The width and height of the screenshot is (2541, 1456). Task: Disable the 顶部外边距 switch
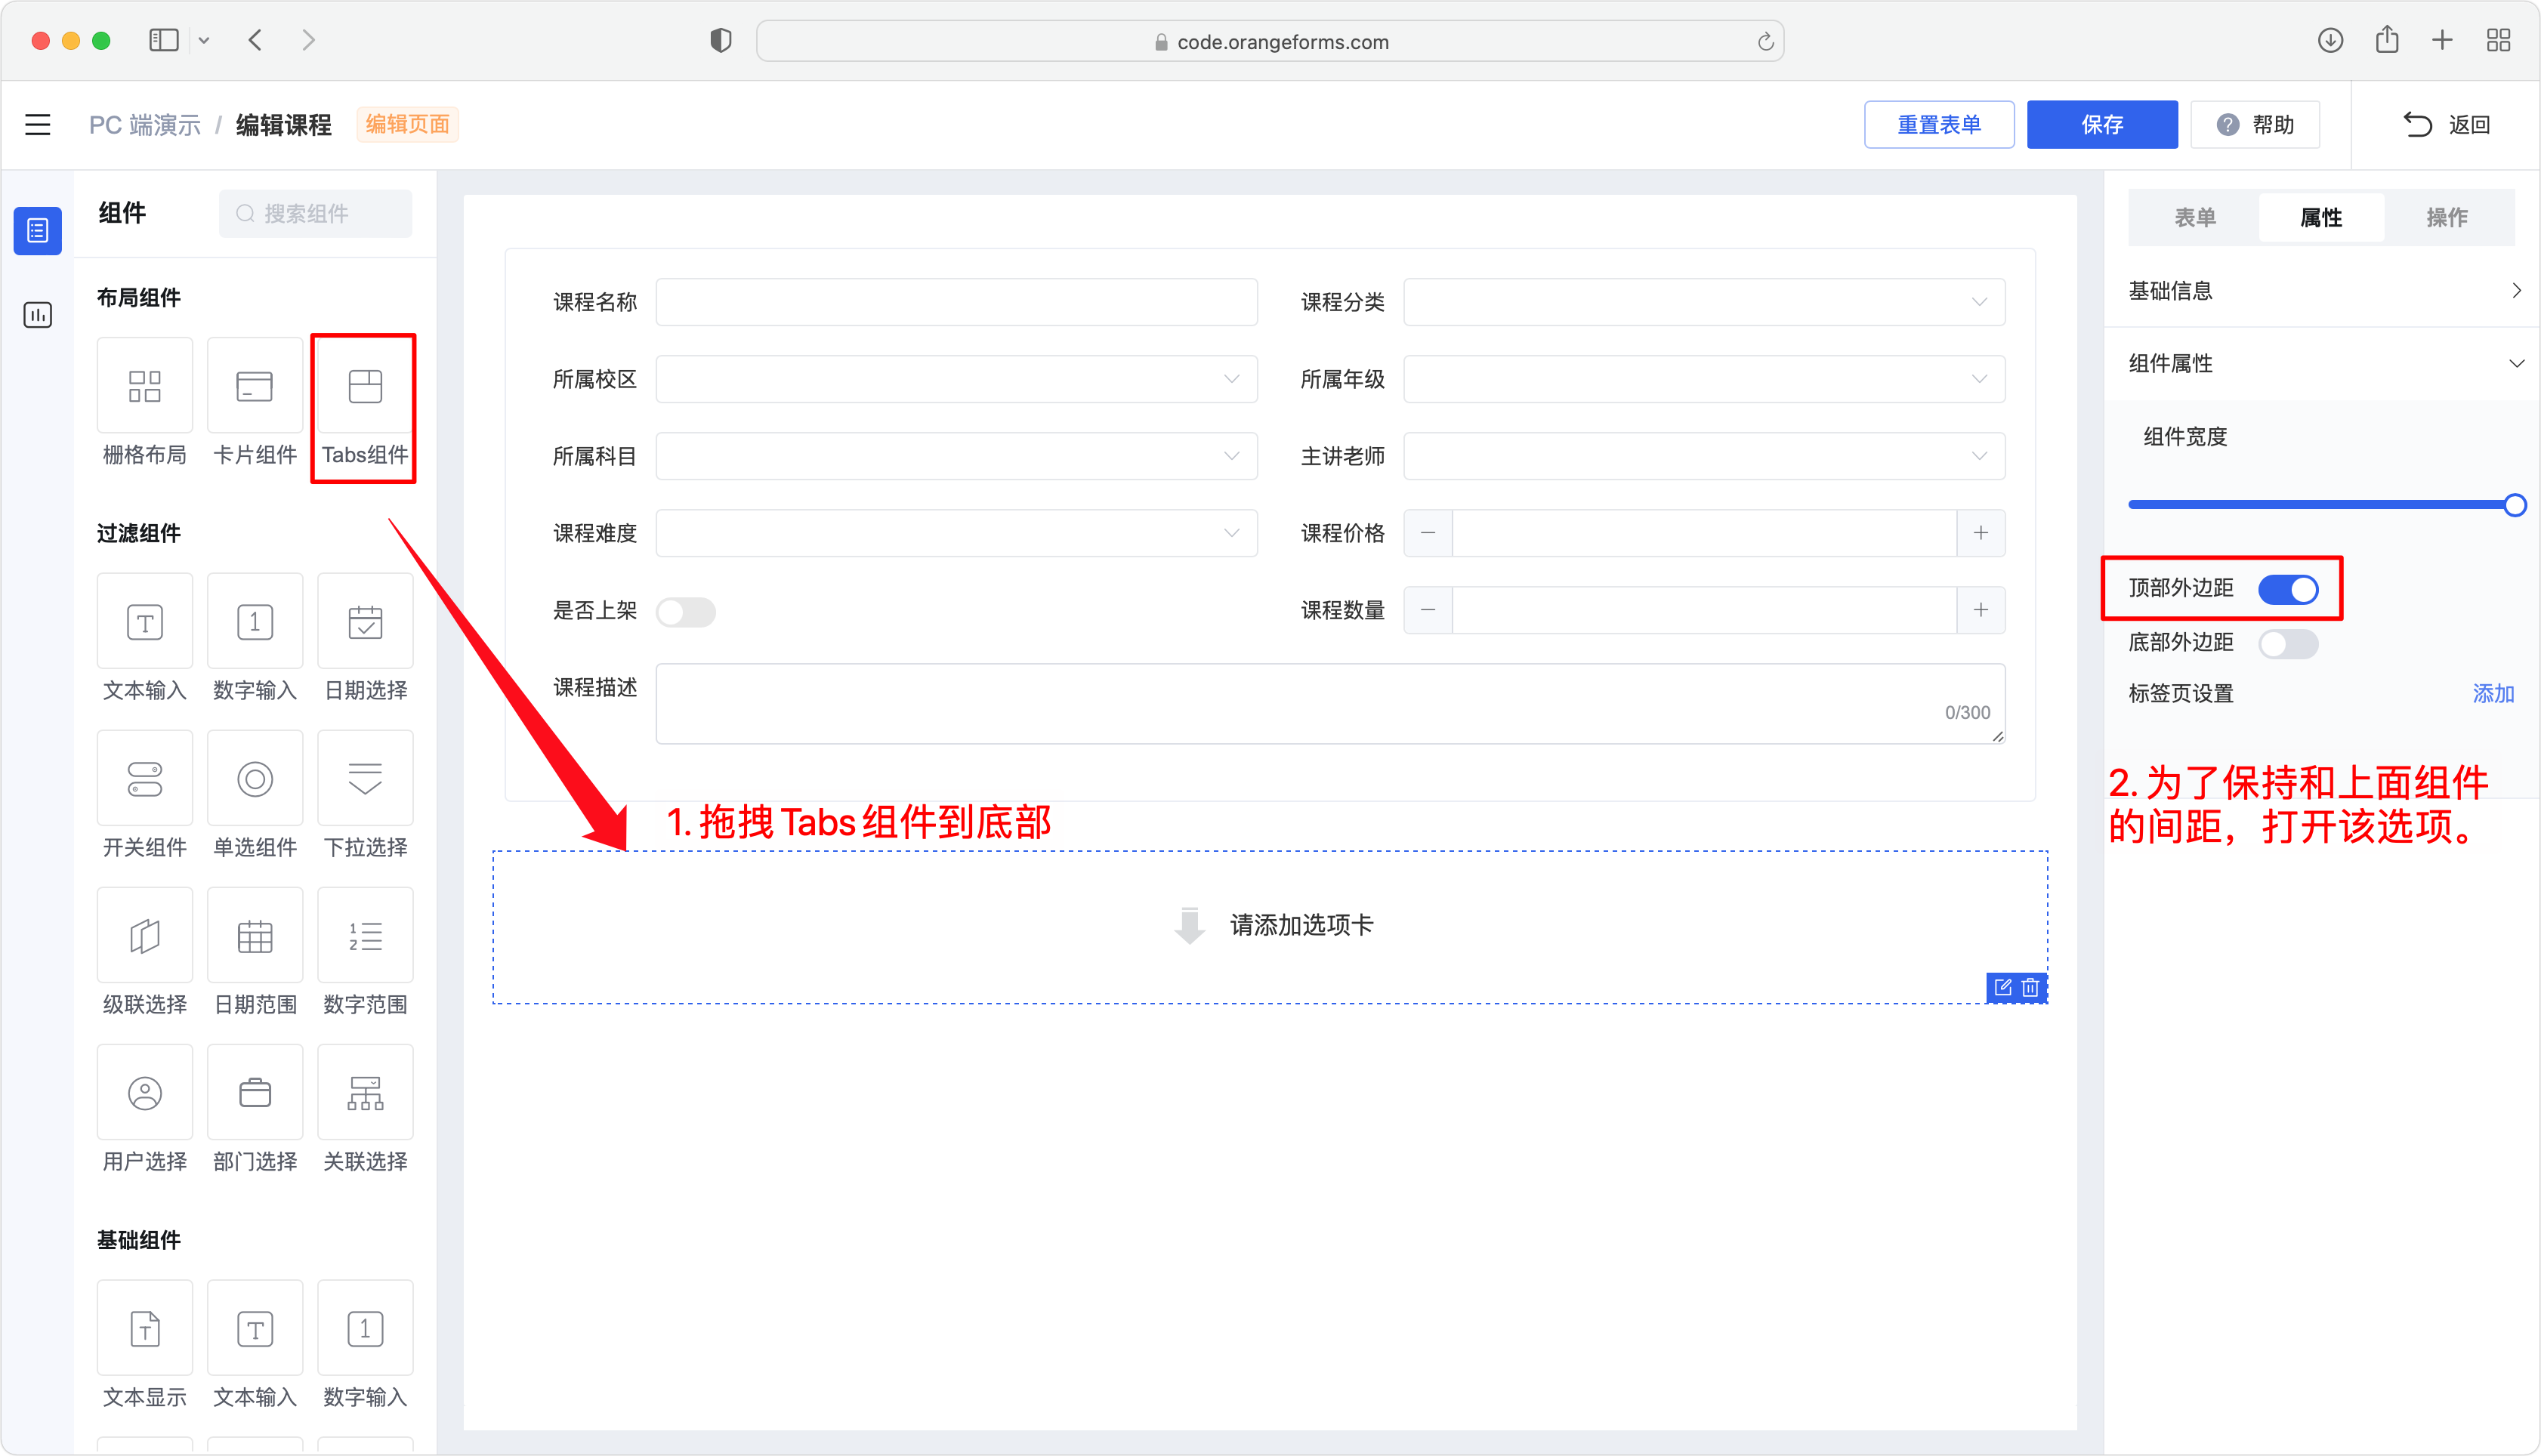[2288, 589]
